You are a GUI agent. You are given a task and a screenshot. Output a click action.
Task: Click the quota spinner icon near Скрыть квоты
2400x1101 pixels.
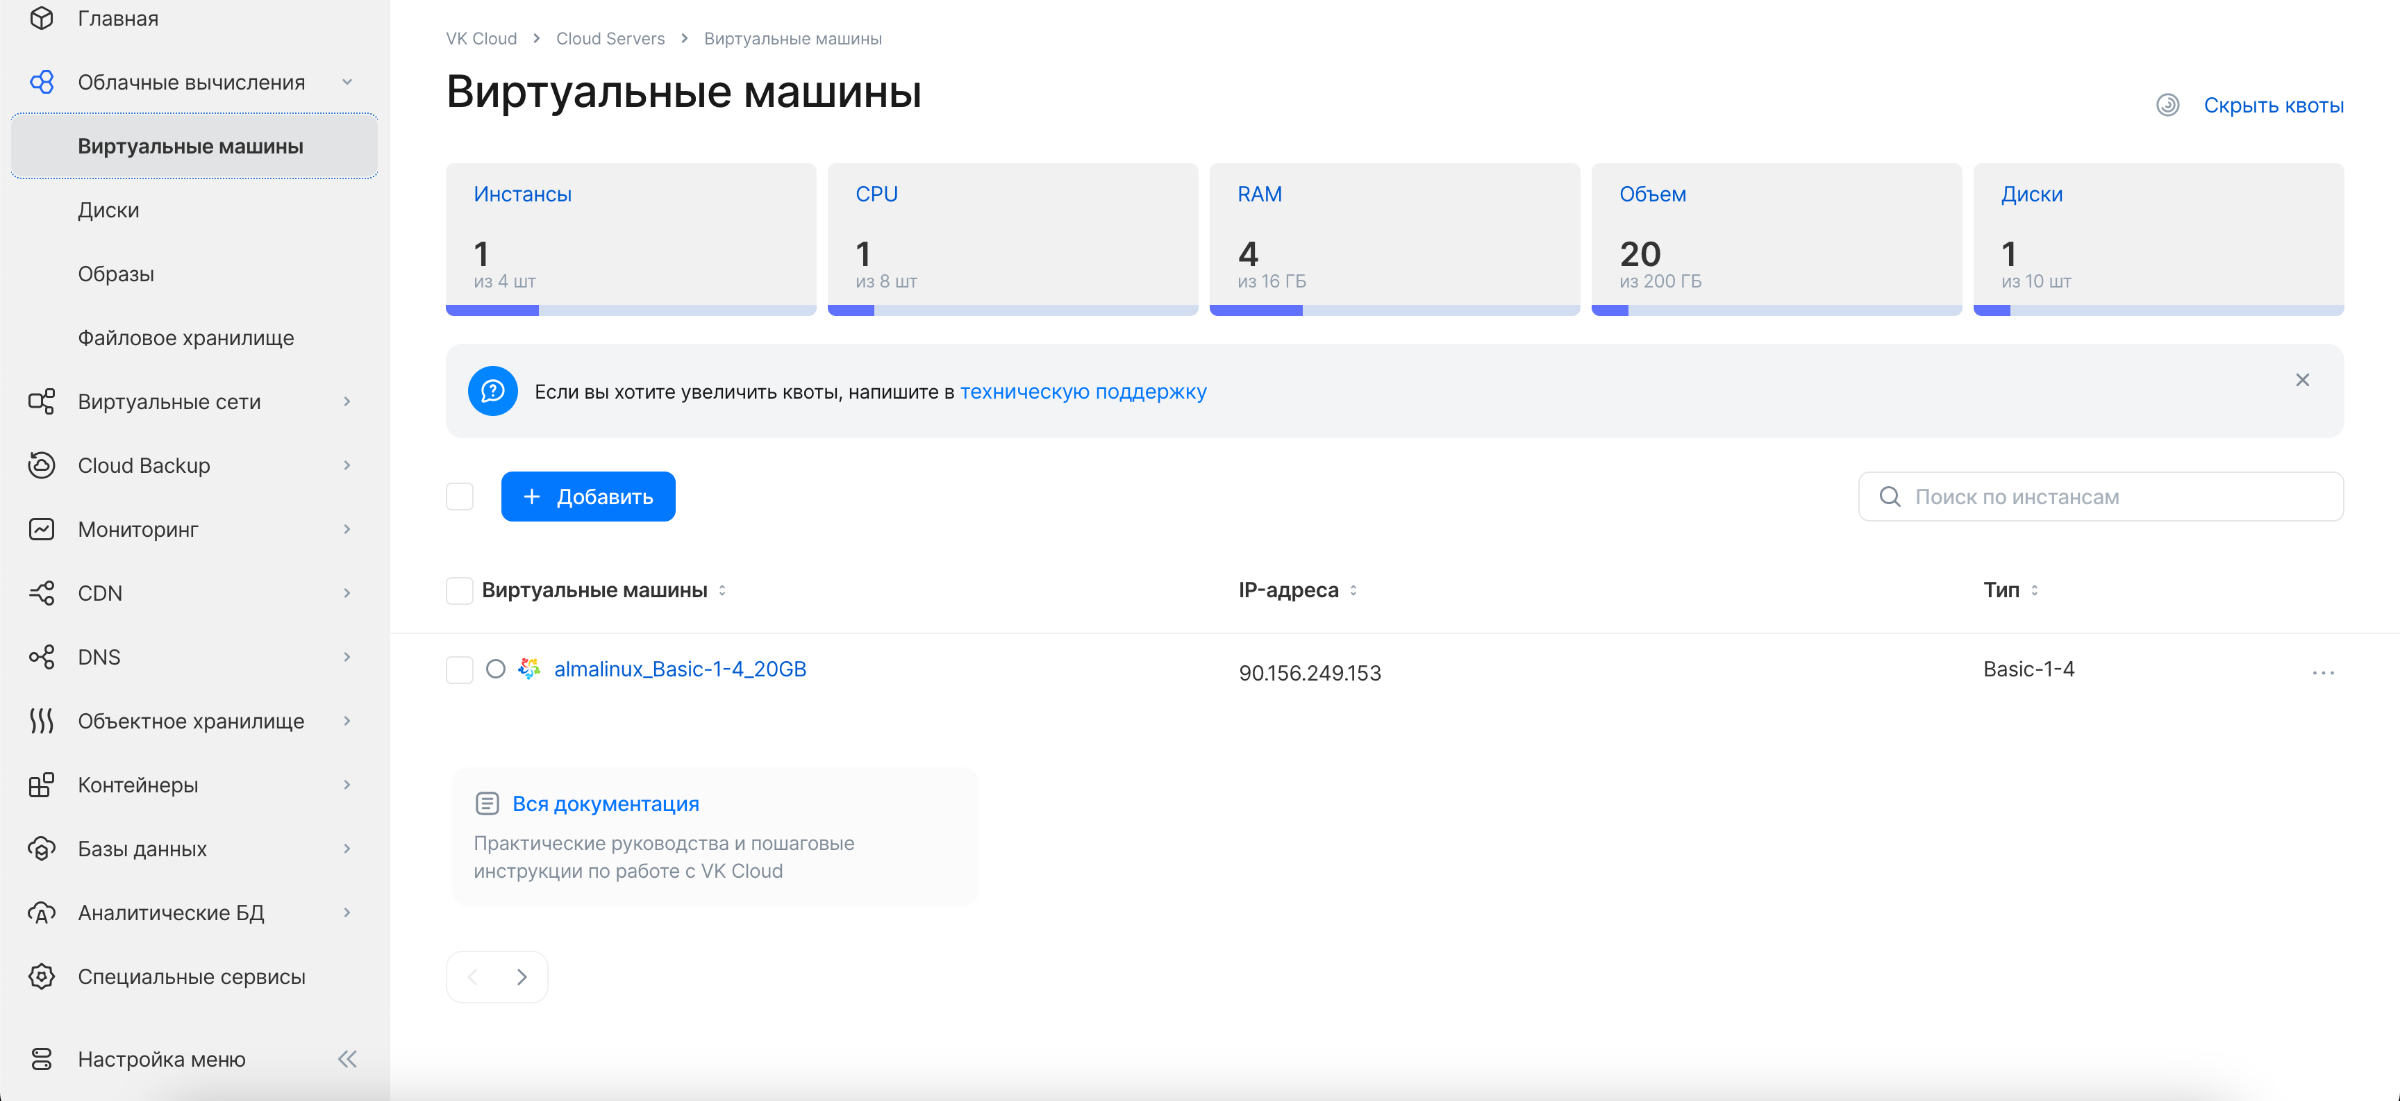click(x=2167, y=105)
